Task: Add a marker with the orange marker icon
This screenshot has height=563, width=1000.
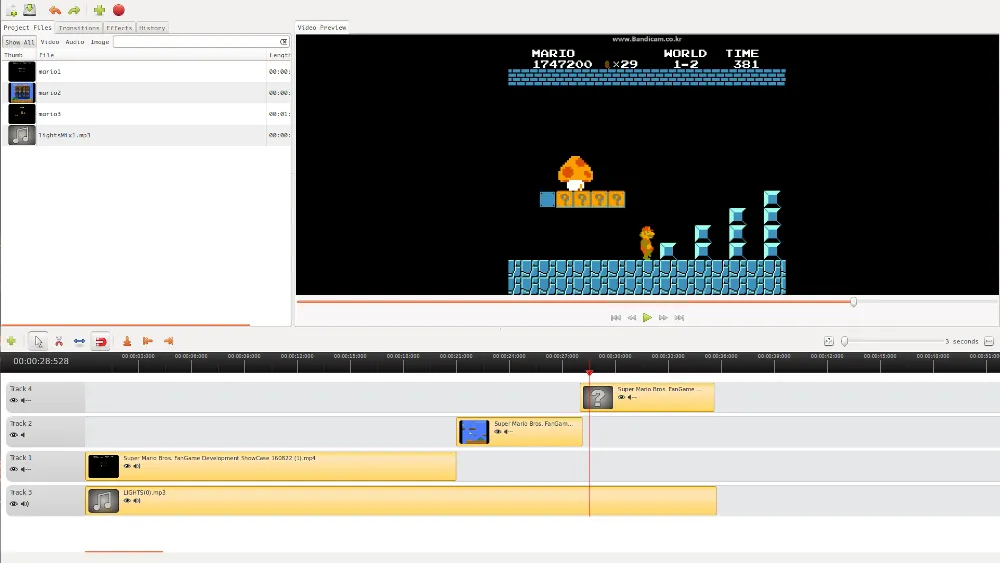Action: 127,341
